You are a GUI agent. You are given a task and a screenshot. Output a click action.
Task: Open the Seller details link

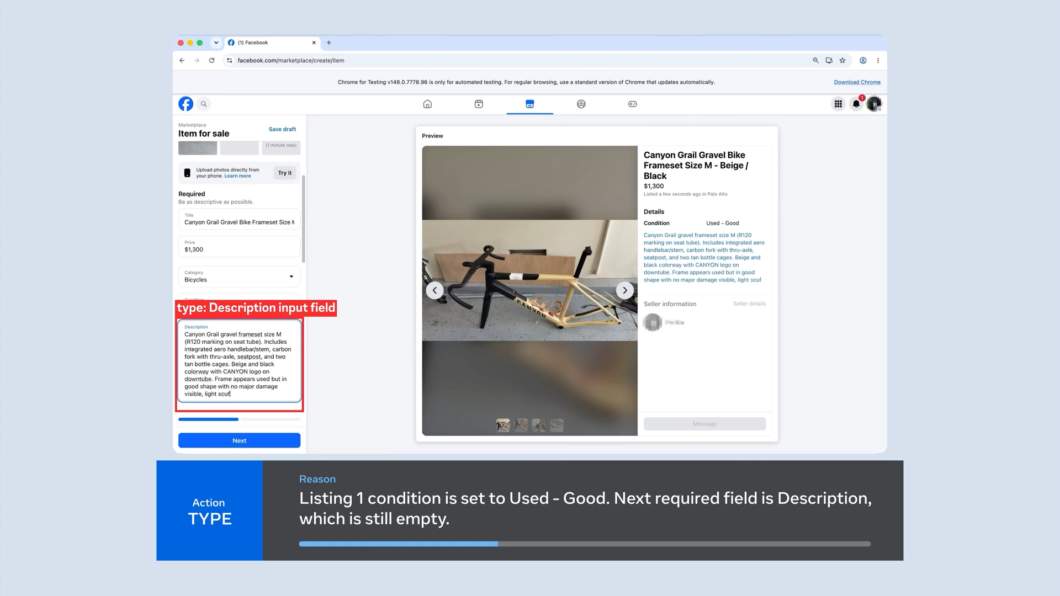(749, 303)
